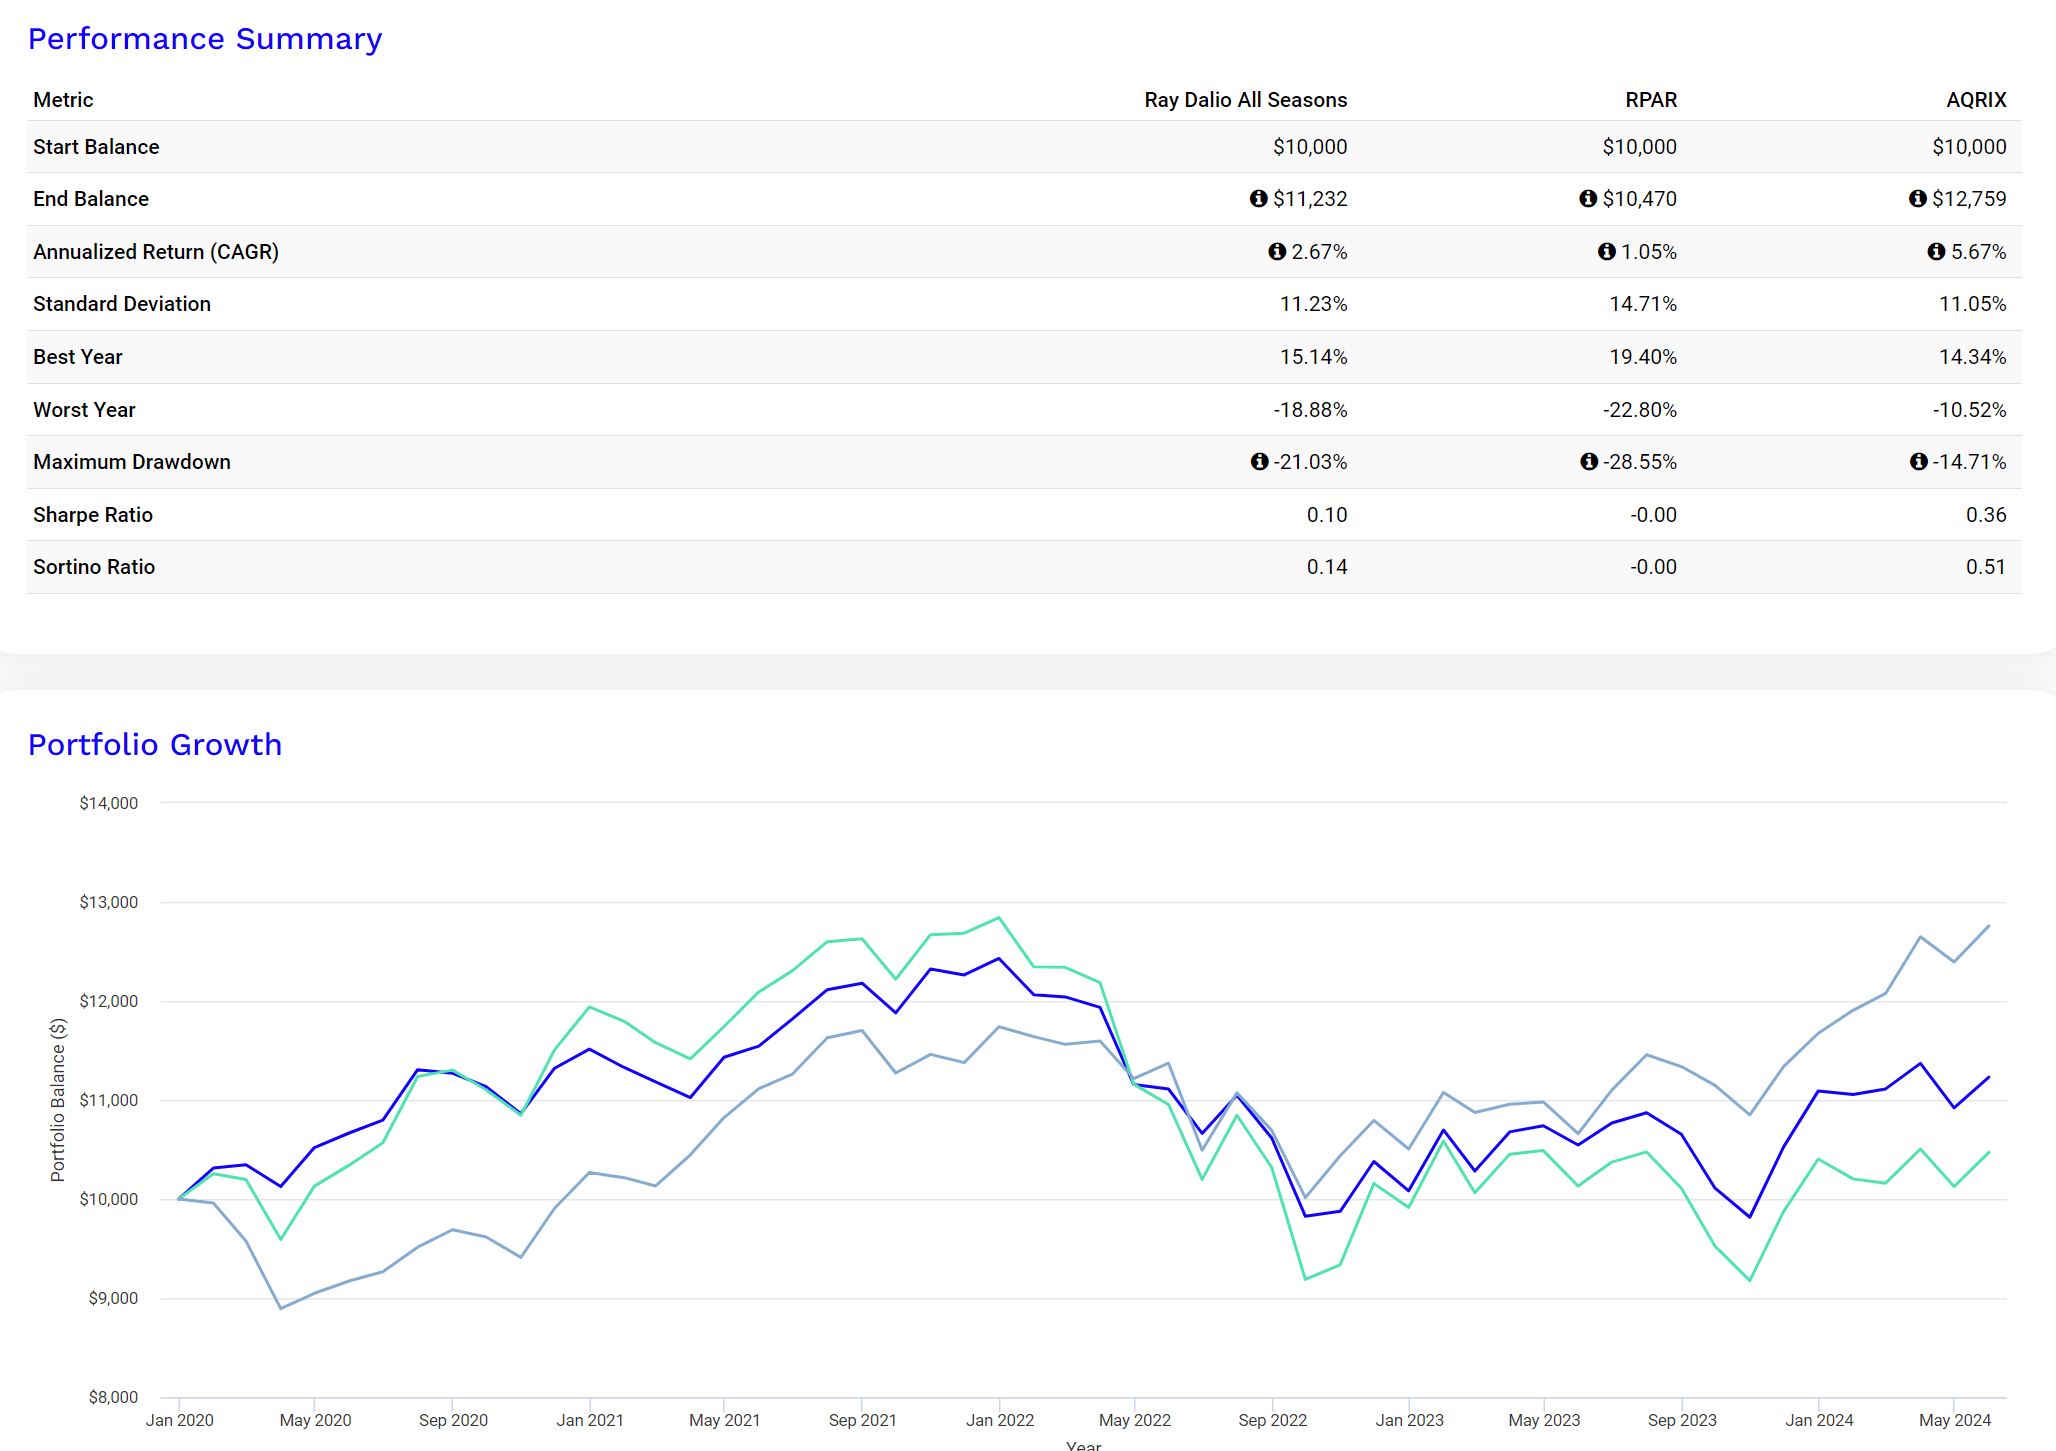Click the Sharpe Ratio row label
This screenshot has height=1451, width=2056.
pyautogui.click(x=93, y=514)
